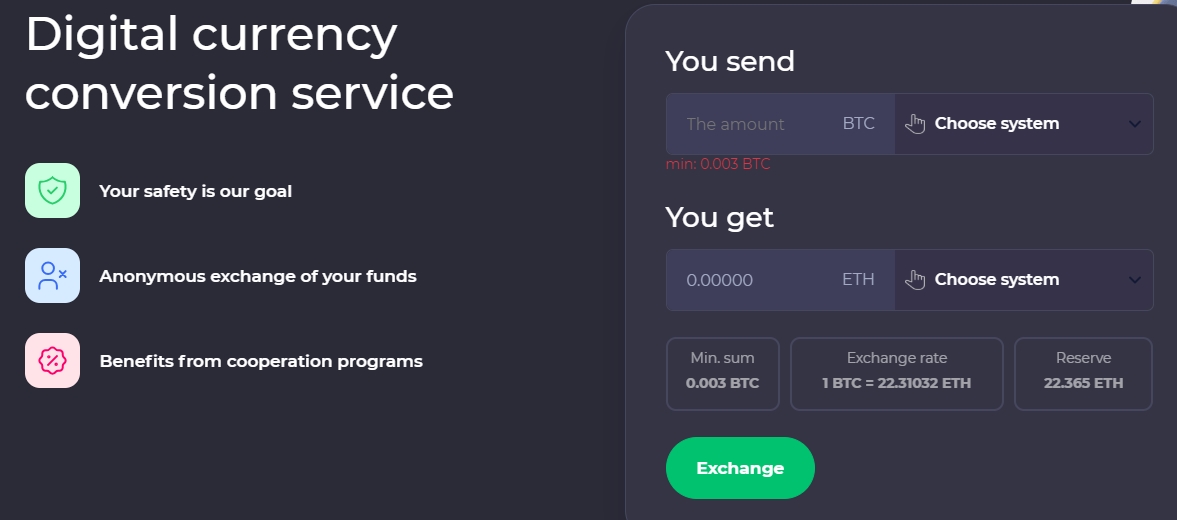
Task: Click the hand pointer icon in You send
Action: [x=915, y=124]
